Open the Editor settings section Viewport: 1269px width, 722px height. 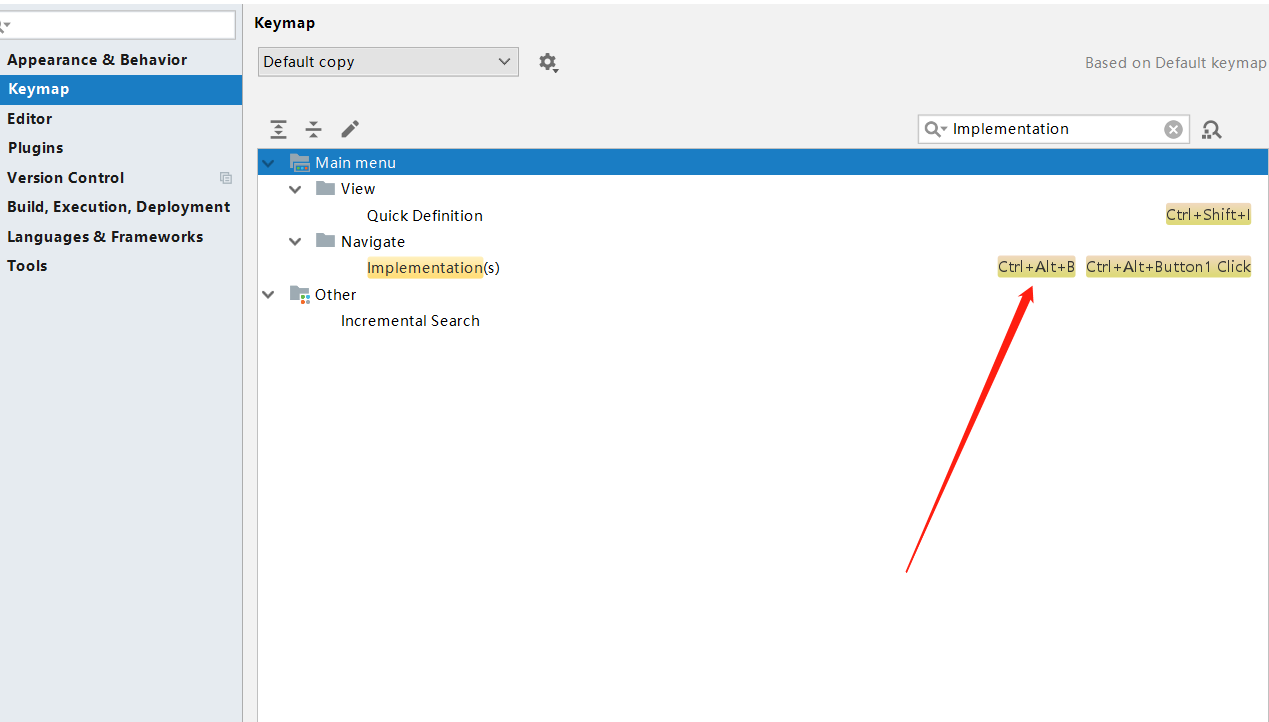pos(30,119)
